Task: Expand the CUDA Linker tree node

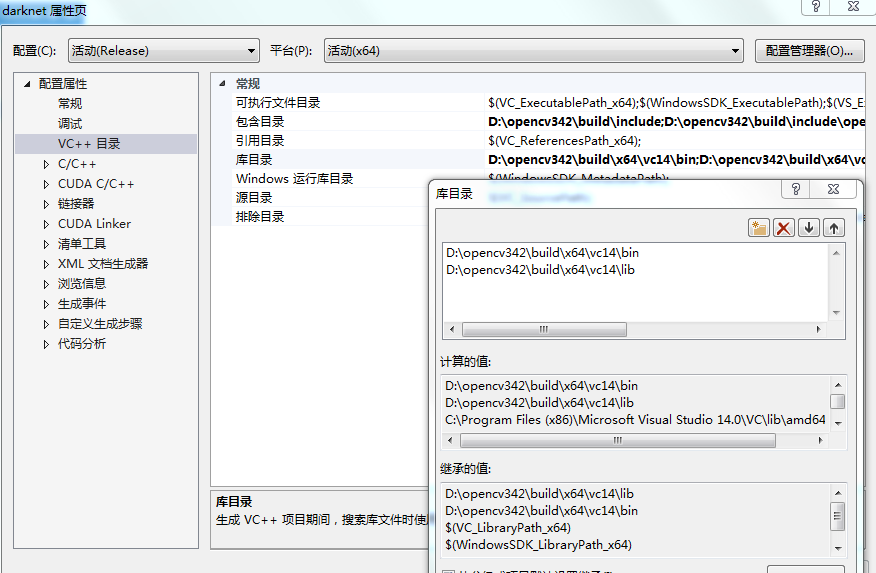Action: (46, 225)
